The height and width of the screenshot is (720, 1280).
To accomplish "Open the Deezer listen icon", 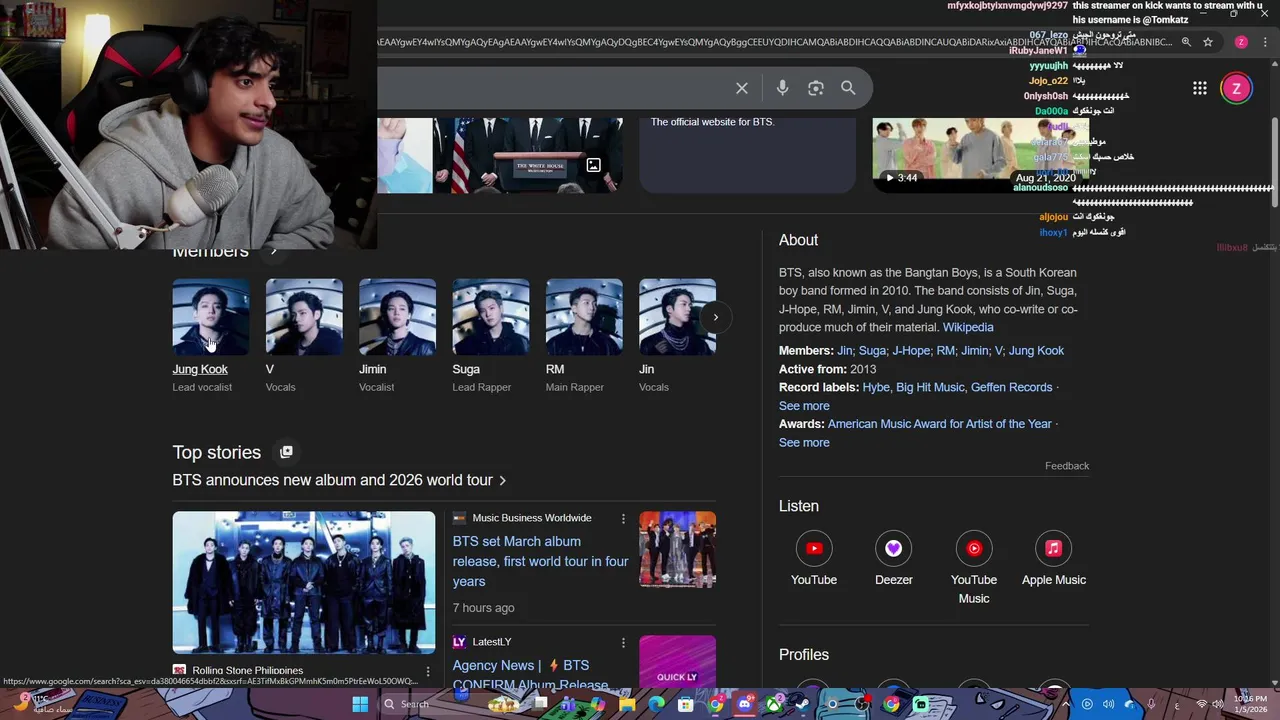I will tap(893, 548).
